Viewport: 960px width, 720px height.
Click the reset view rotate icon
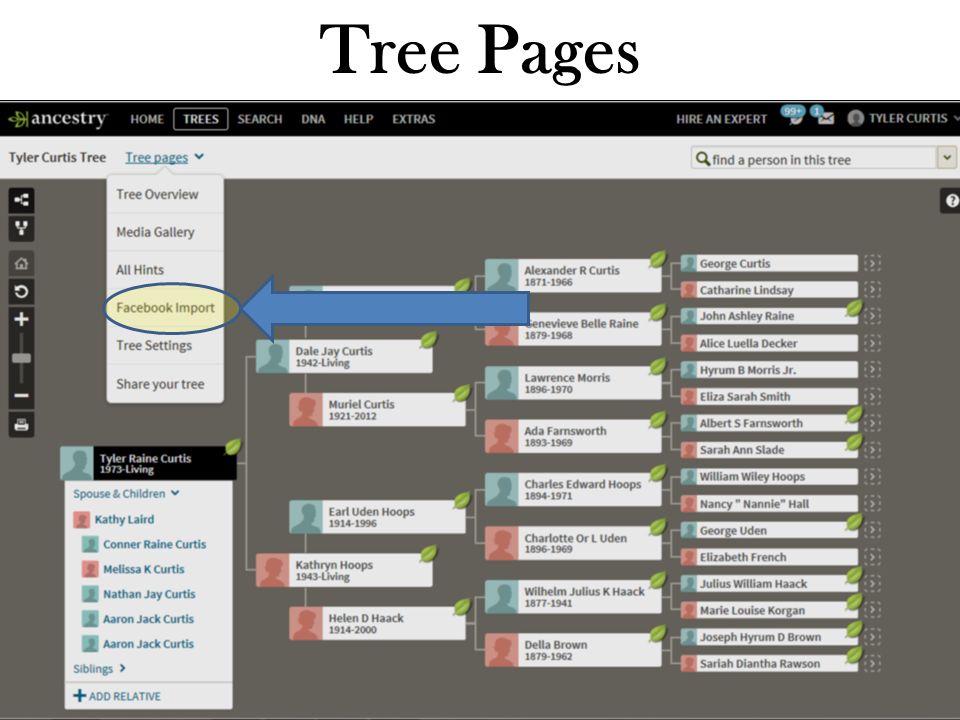click(x=21, y=291)
